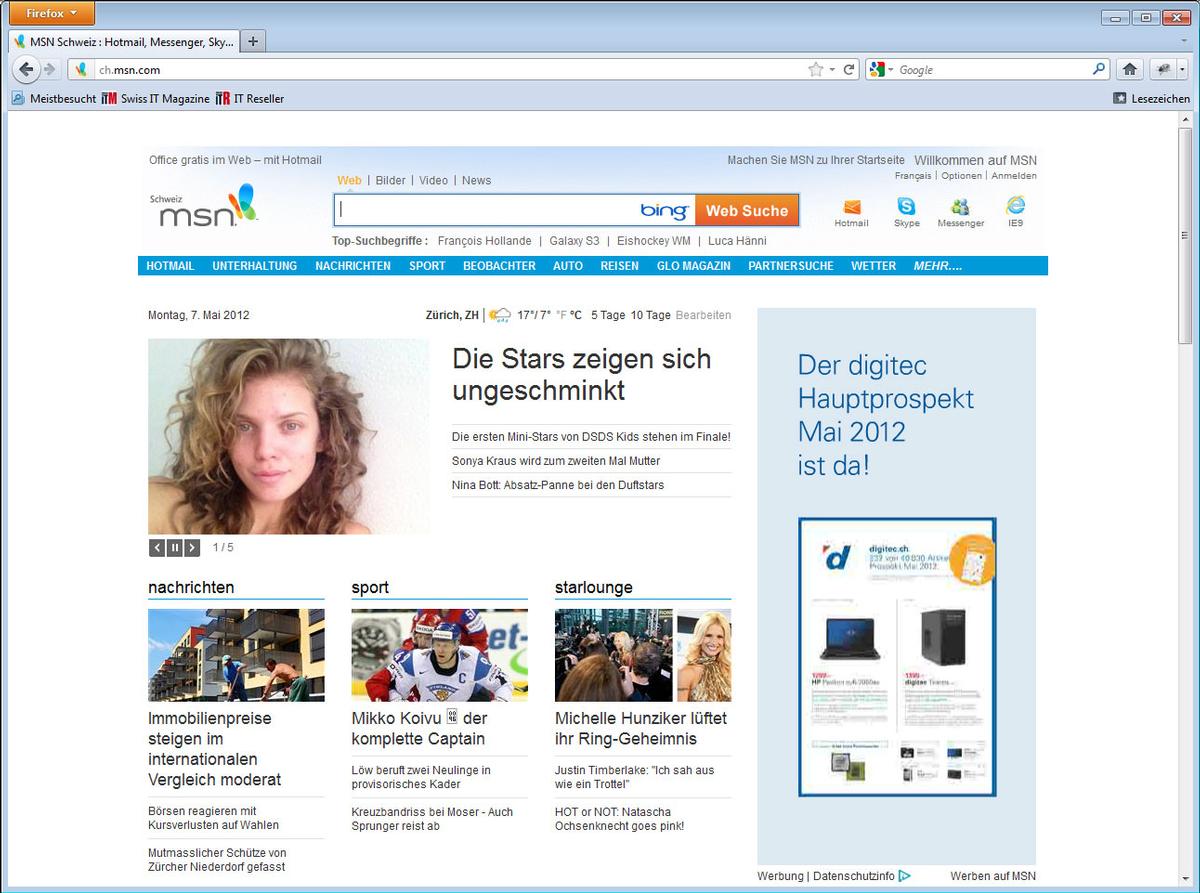Open the PARTNERSUCHE navigation item

coord(791,266)
